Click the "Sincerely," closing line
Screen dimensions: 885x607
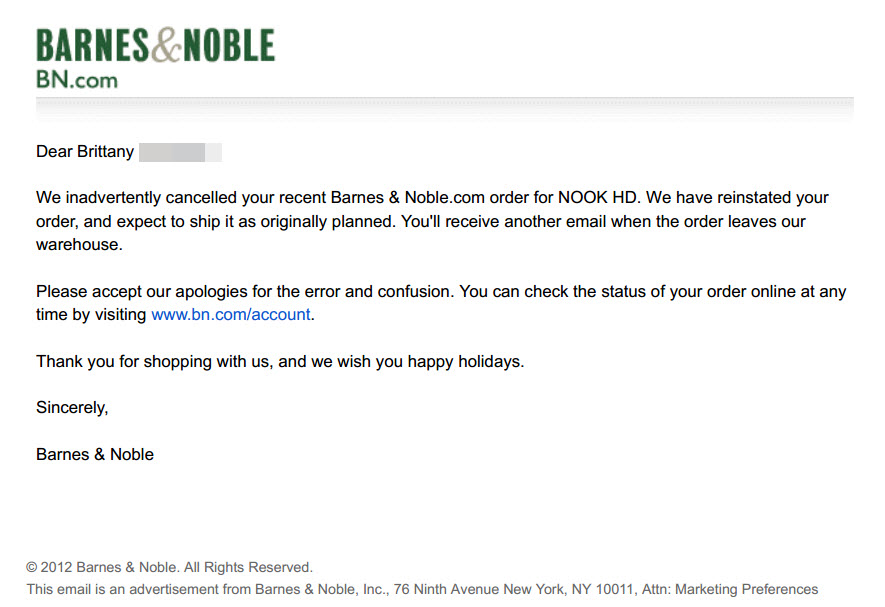coord(72,408)
